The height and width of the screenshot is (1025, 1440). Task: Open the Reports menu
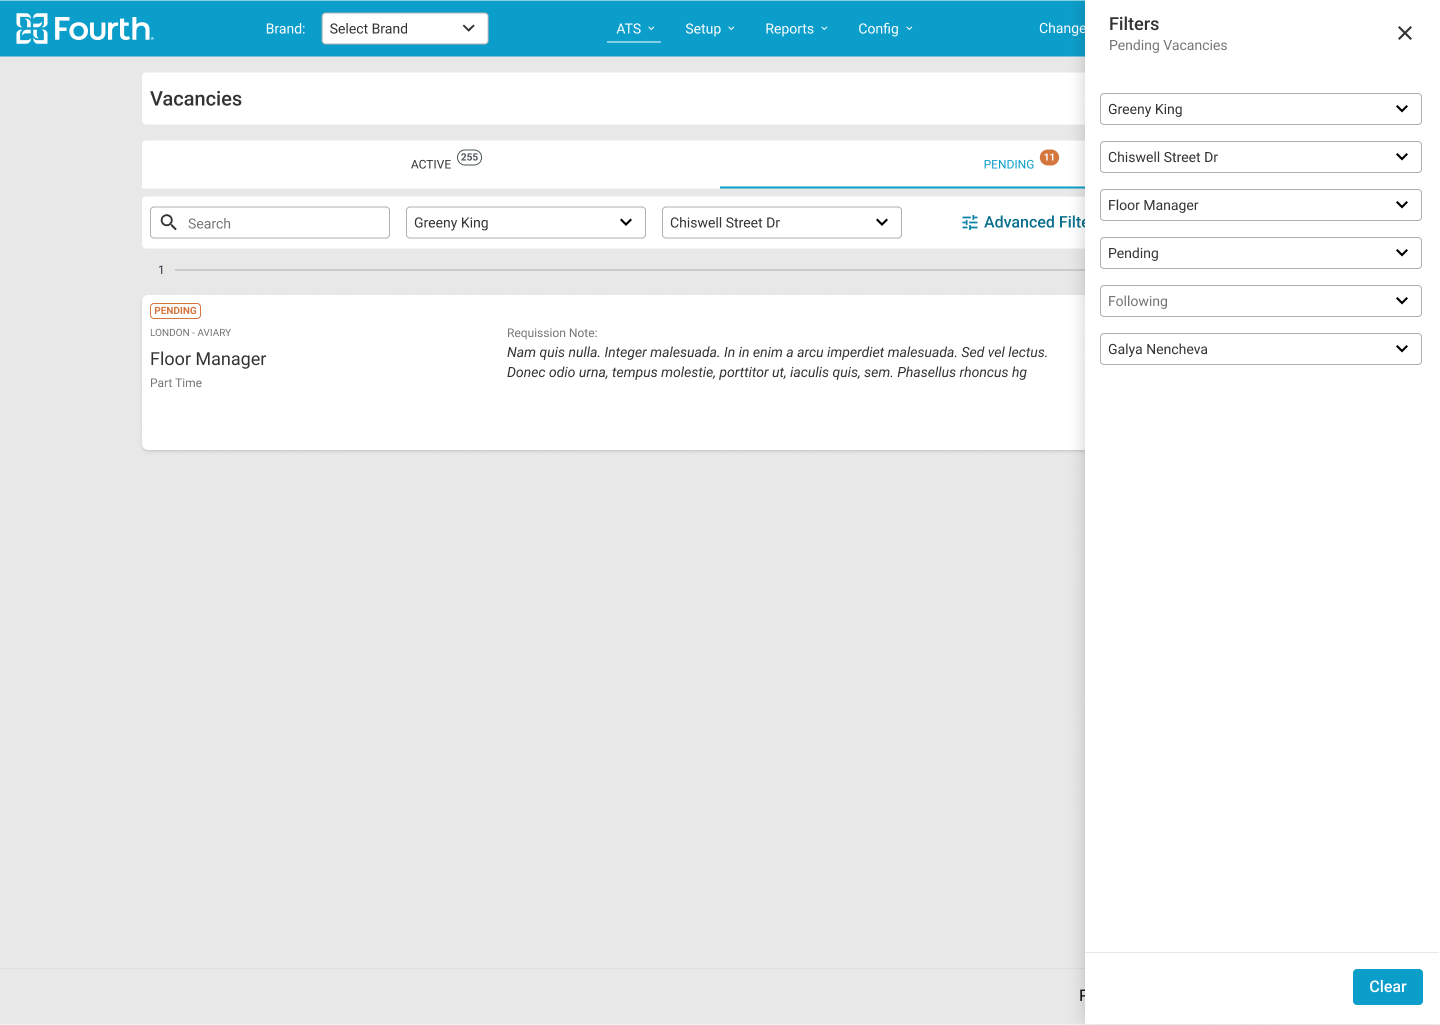coord(790,29)
